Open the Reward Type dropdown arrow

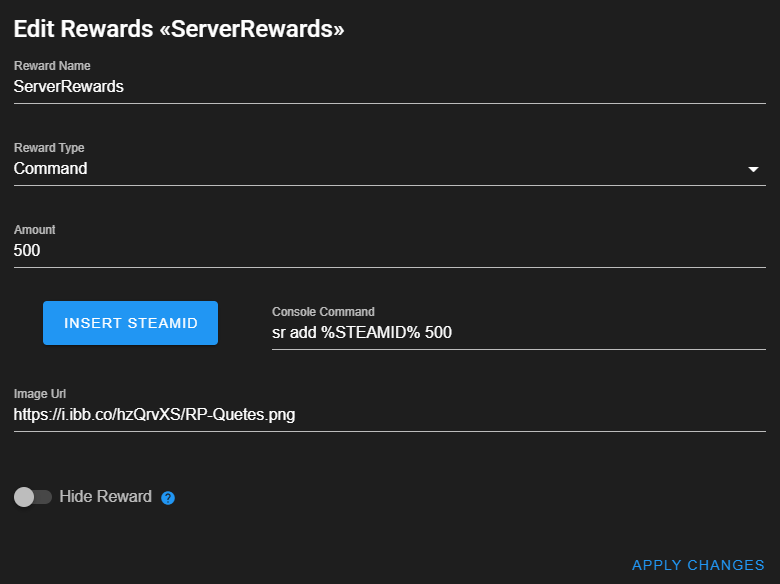(753, 170)
